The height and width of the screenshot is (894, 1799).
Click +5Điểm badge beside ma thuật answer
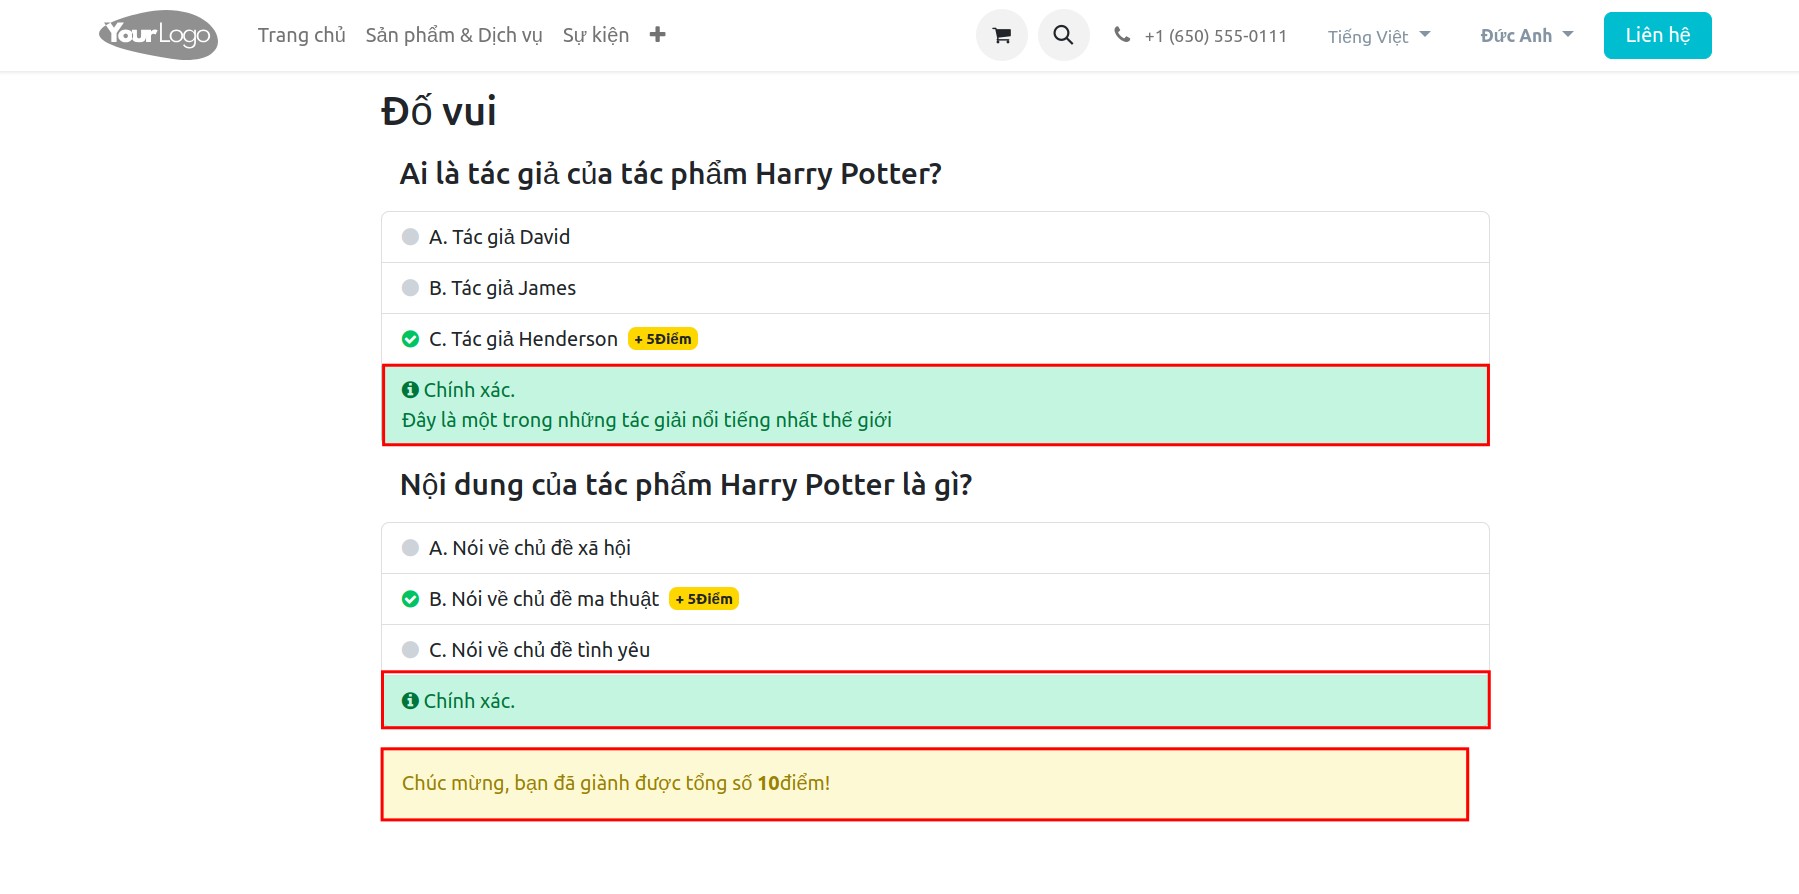[x=704, y=599]
